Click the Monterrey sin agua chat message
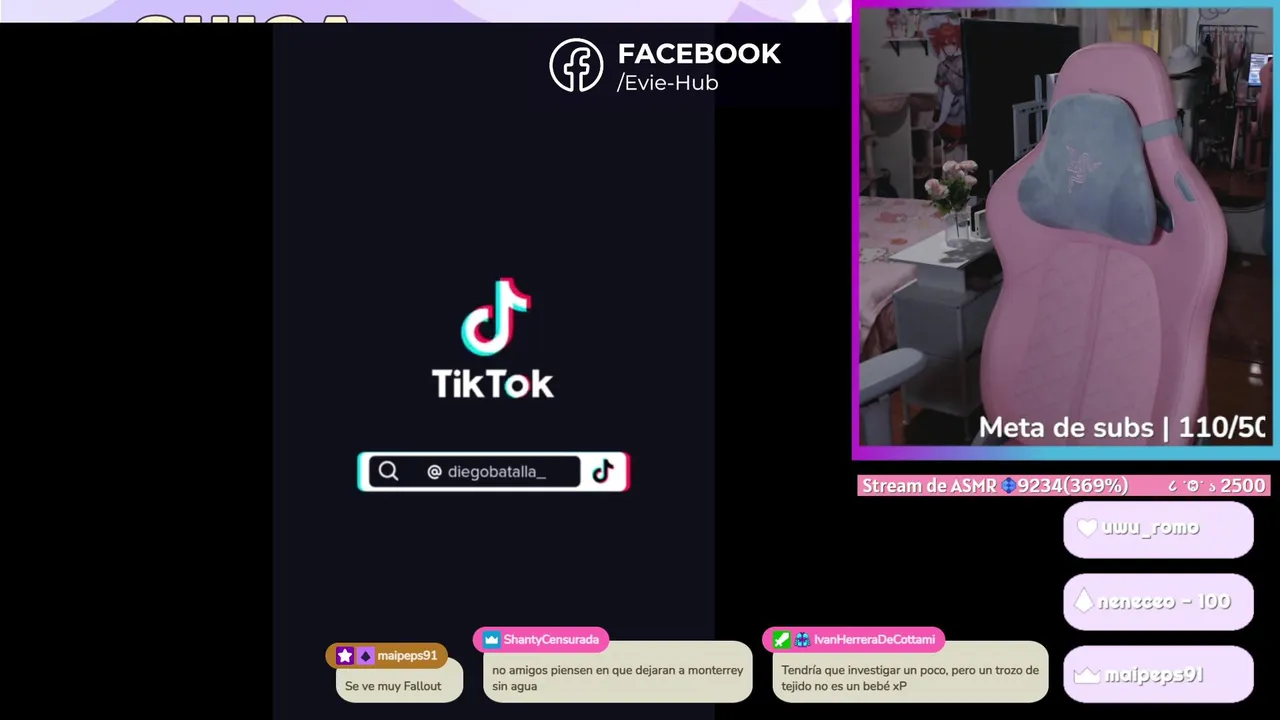Image resolution: width=1280 pixels, height=720 pixels. click(617, 678)
